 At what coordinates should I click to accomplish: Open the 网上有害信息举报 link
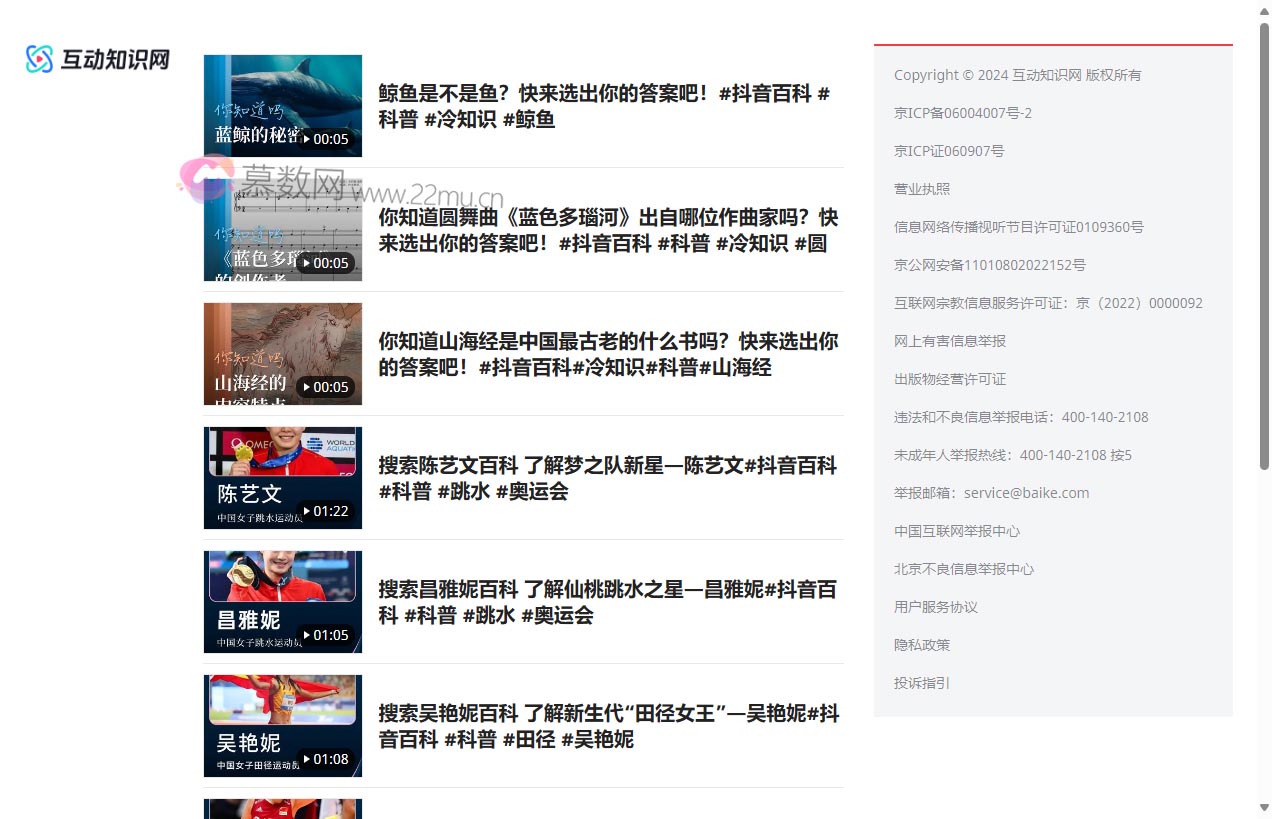949,340
